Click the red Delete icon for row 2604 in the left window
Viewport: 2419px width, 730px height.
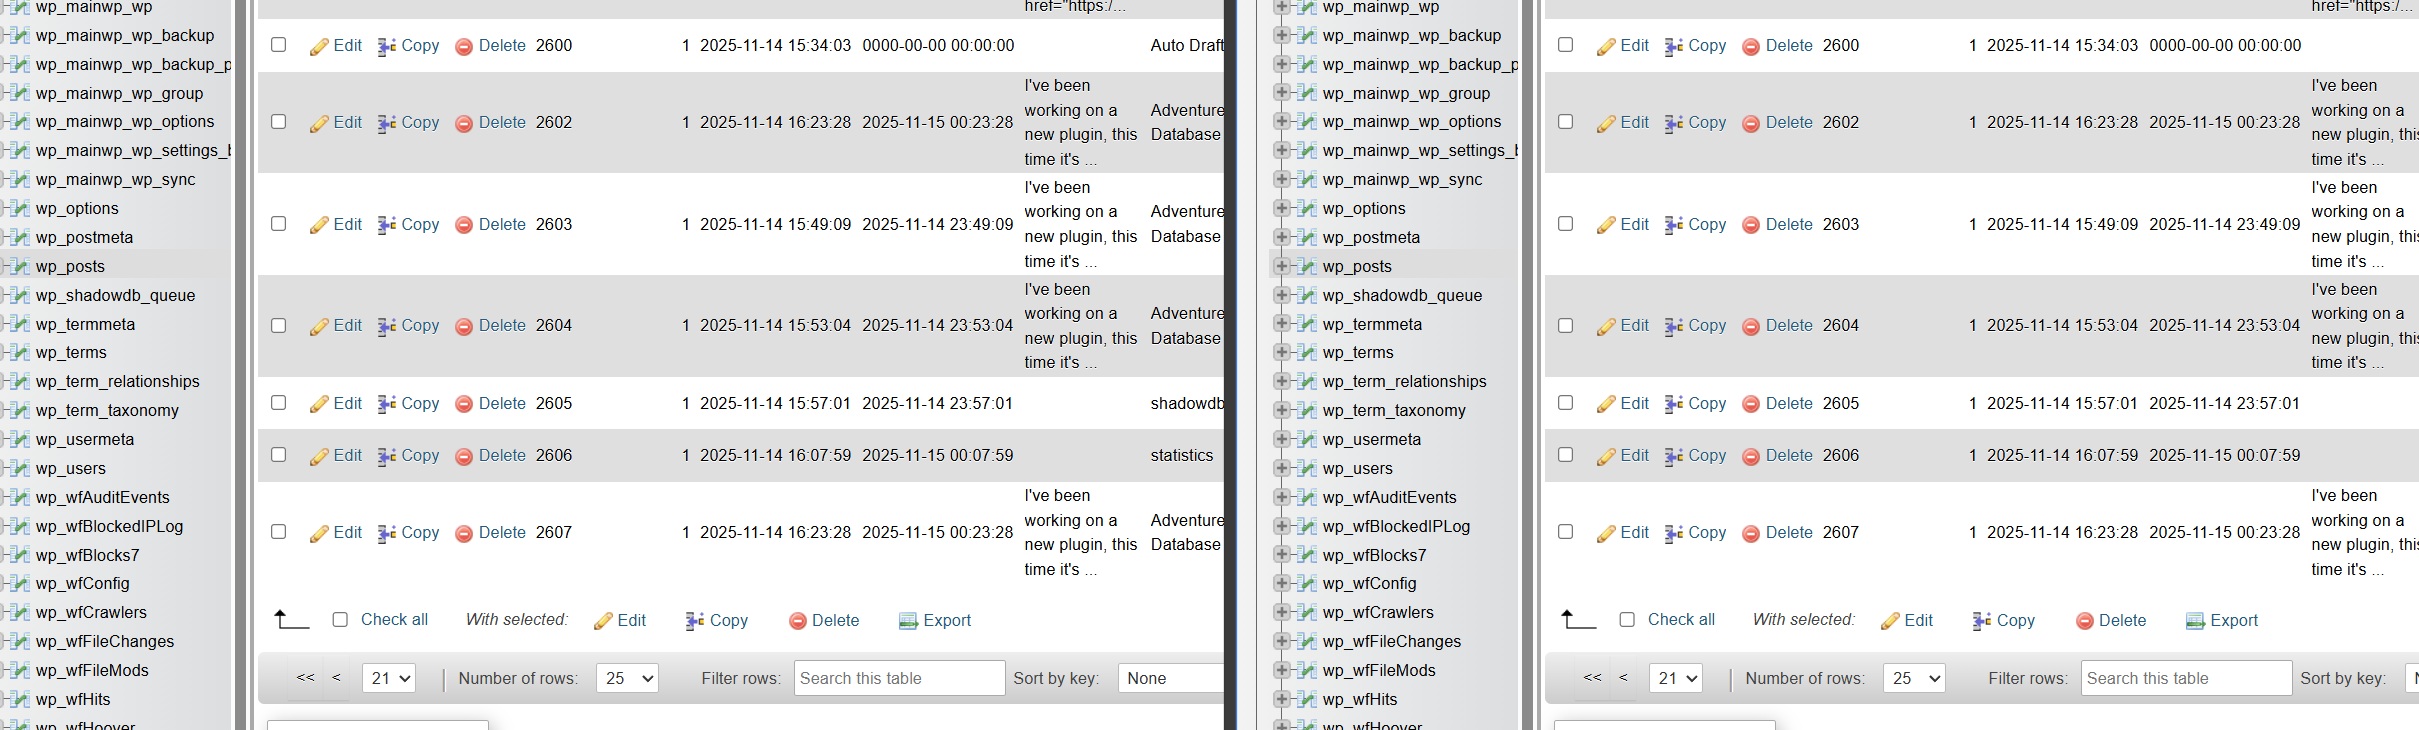(x=464, y=326)
